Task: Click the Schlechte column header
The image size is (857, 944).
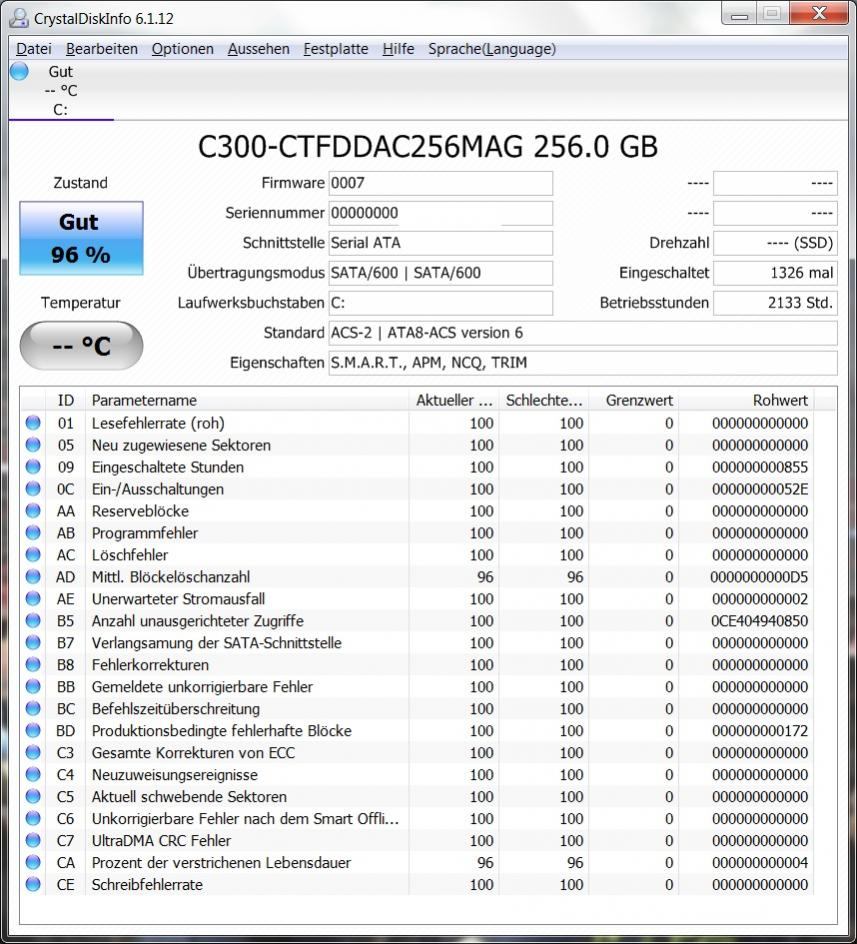Action: (544, 400)
